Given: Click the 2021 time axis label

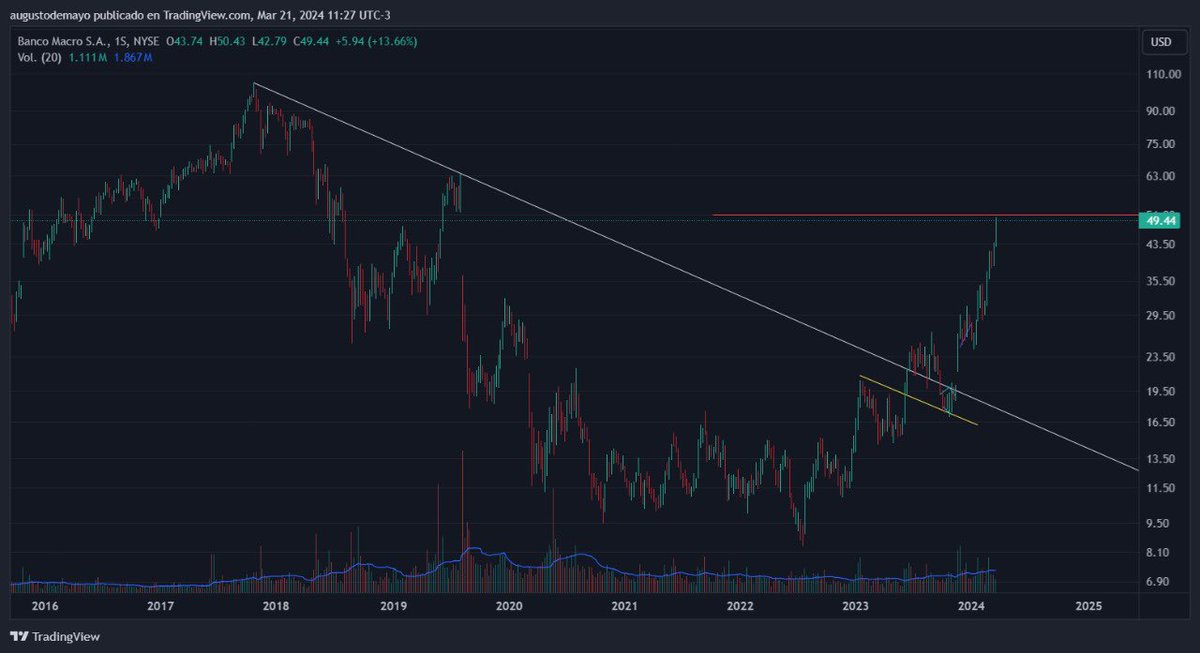Looking at the screenshot, I should point(625,606).
